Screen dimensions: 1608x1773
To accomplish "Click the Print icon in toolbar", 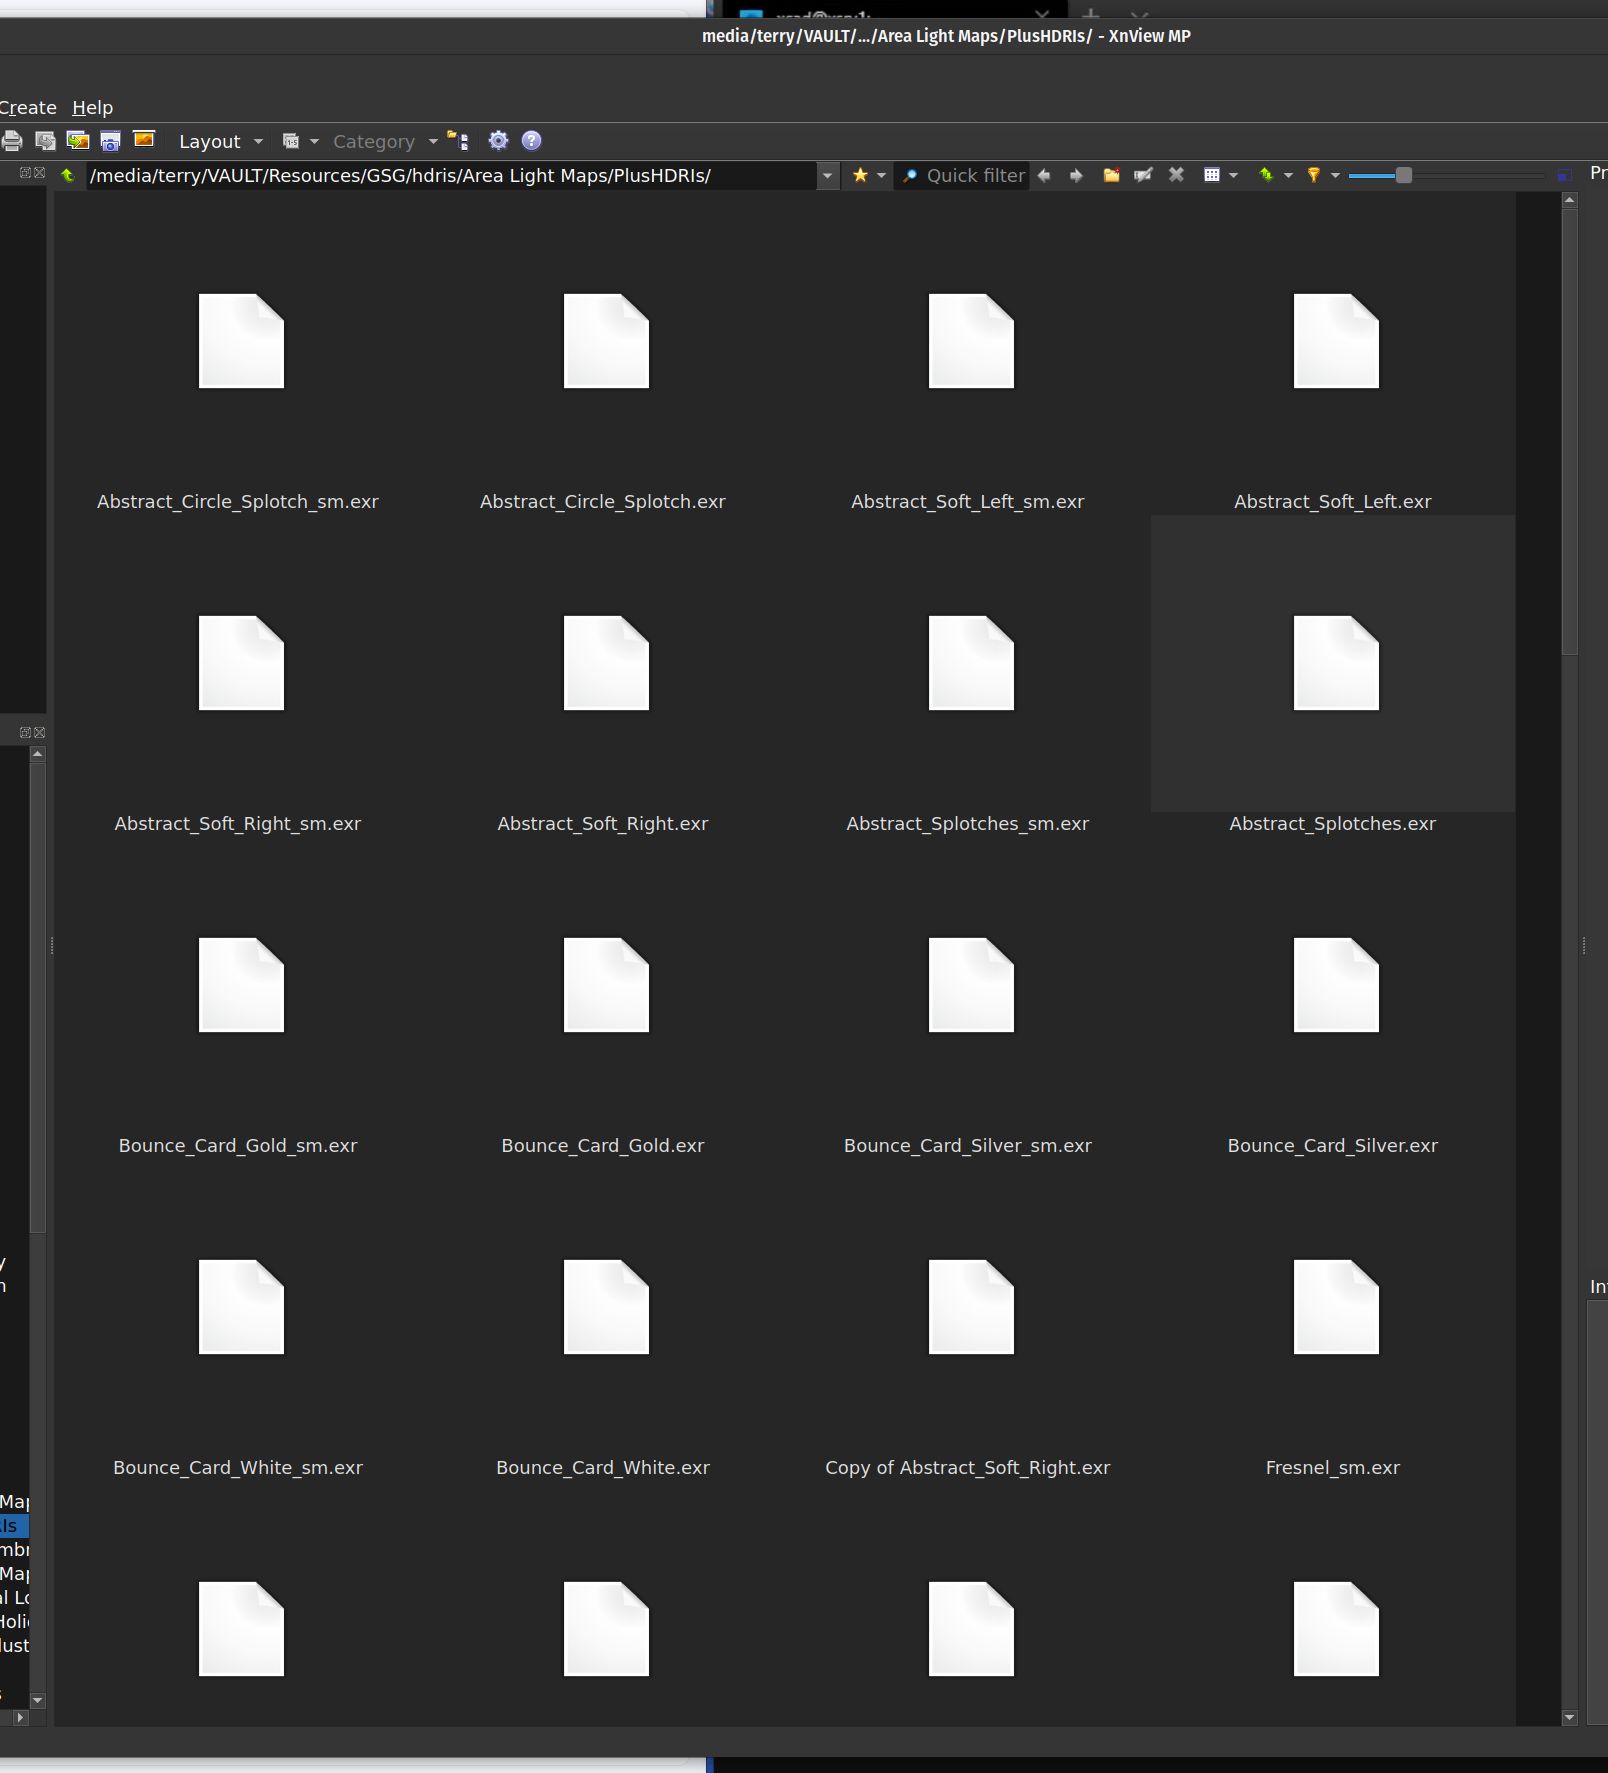I will [12, 141].
